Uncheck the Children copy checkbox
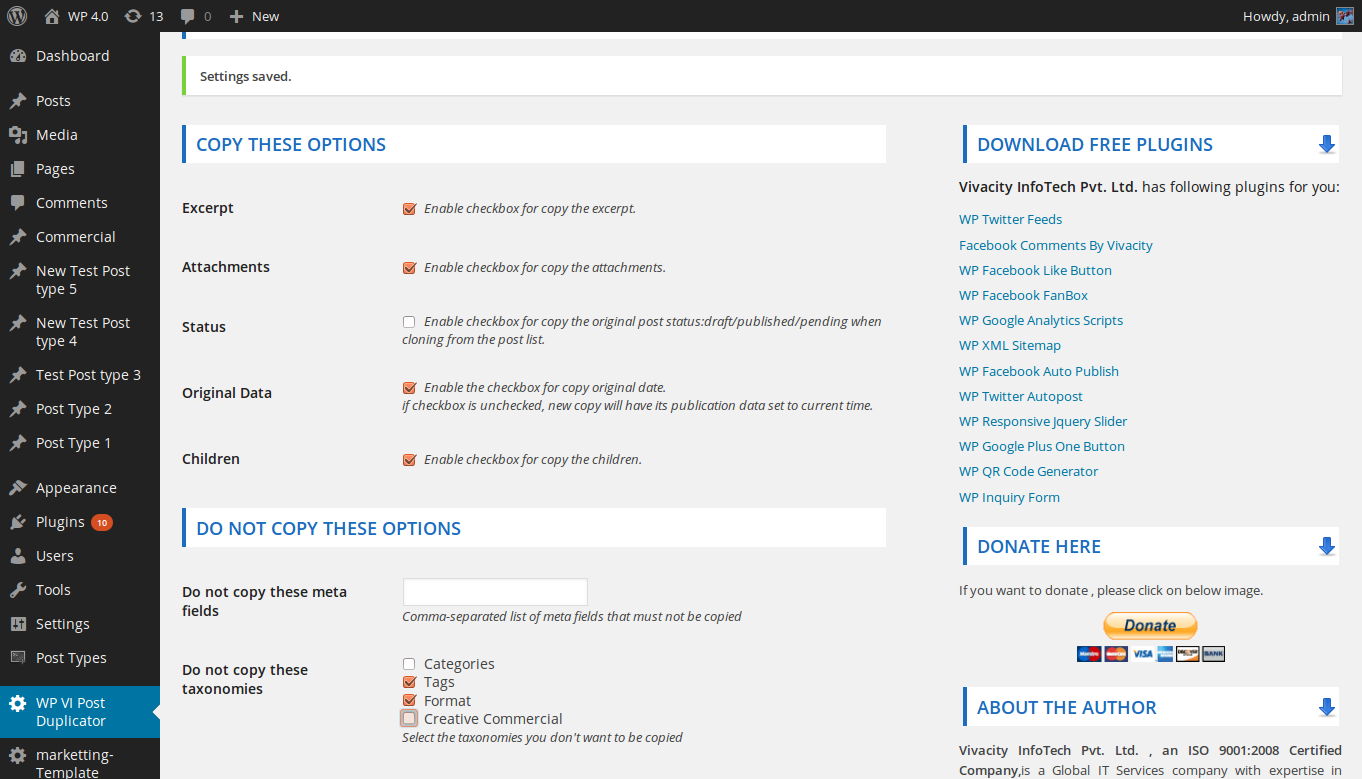 pos(409,460)
